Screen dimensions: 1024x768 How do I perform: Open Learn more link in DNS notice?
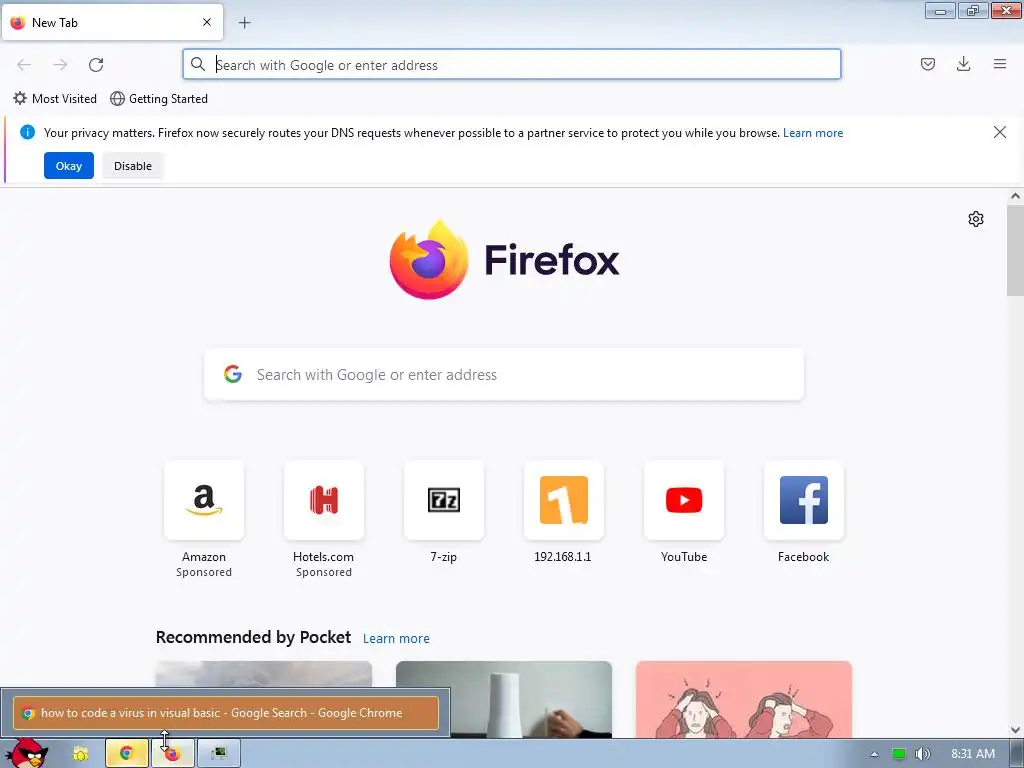click(813, 133)
